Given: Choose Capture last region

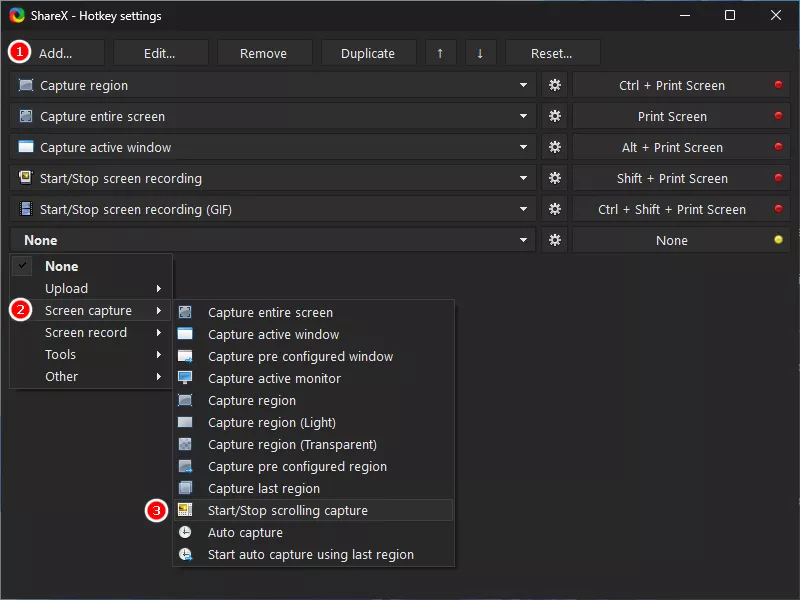Looking at the screenshot, I should point(313,488).
